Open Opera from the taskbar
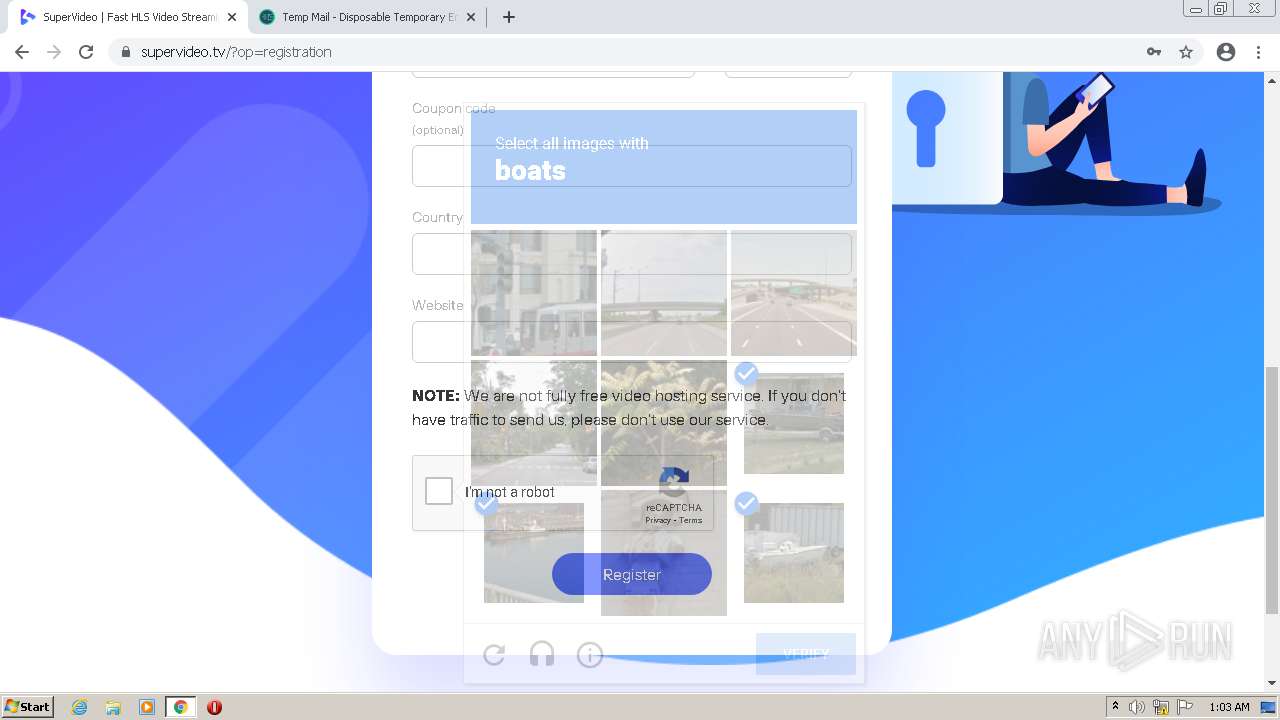The height and width of the screenshot is (720, 1280). pos(214,707)
